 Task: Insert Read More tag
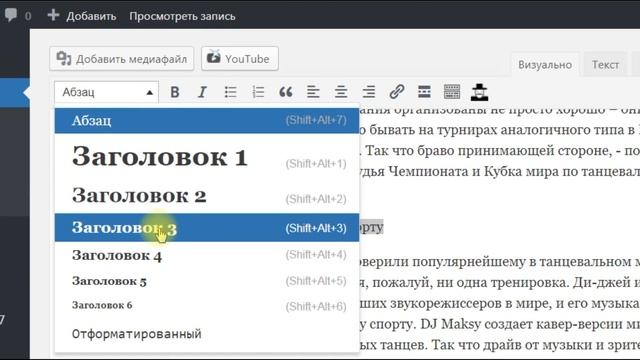(x=424, y=92)
